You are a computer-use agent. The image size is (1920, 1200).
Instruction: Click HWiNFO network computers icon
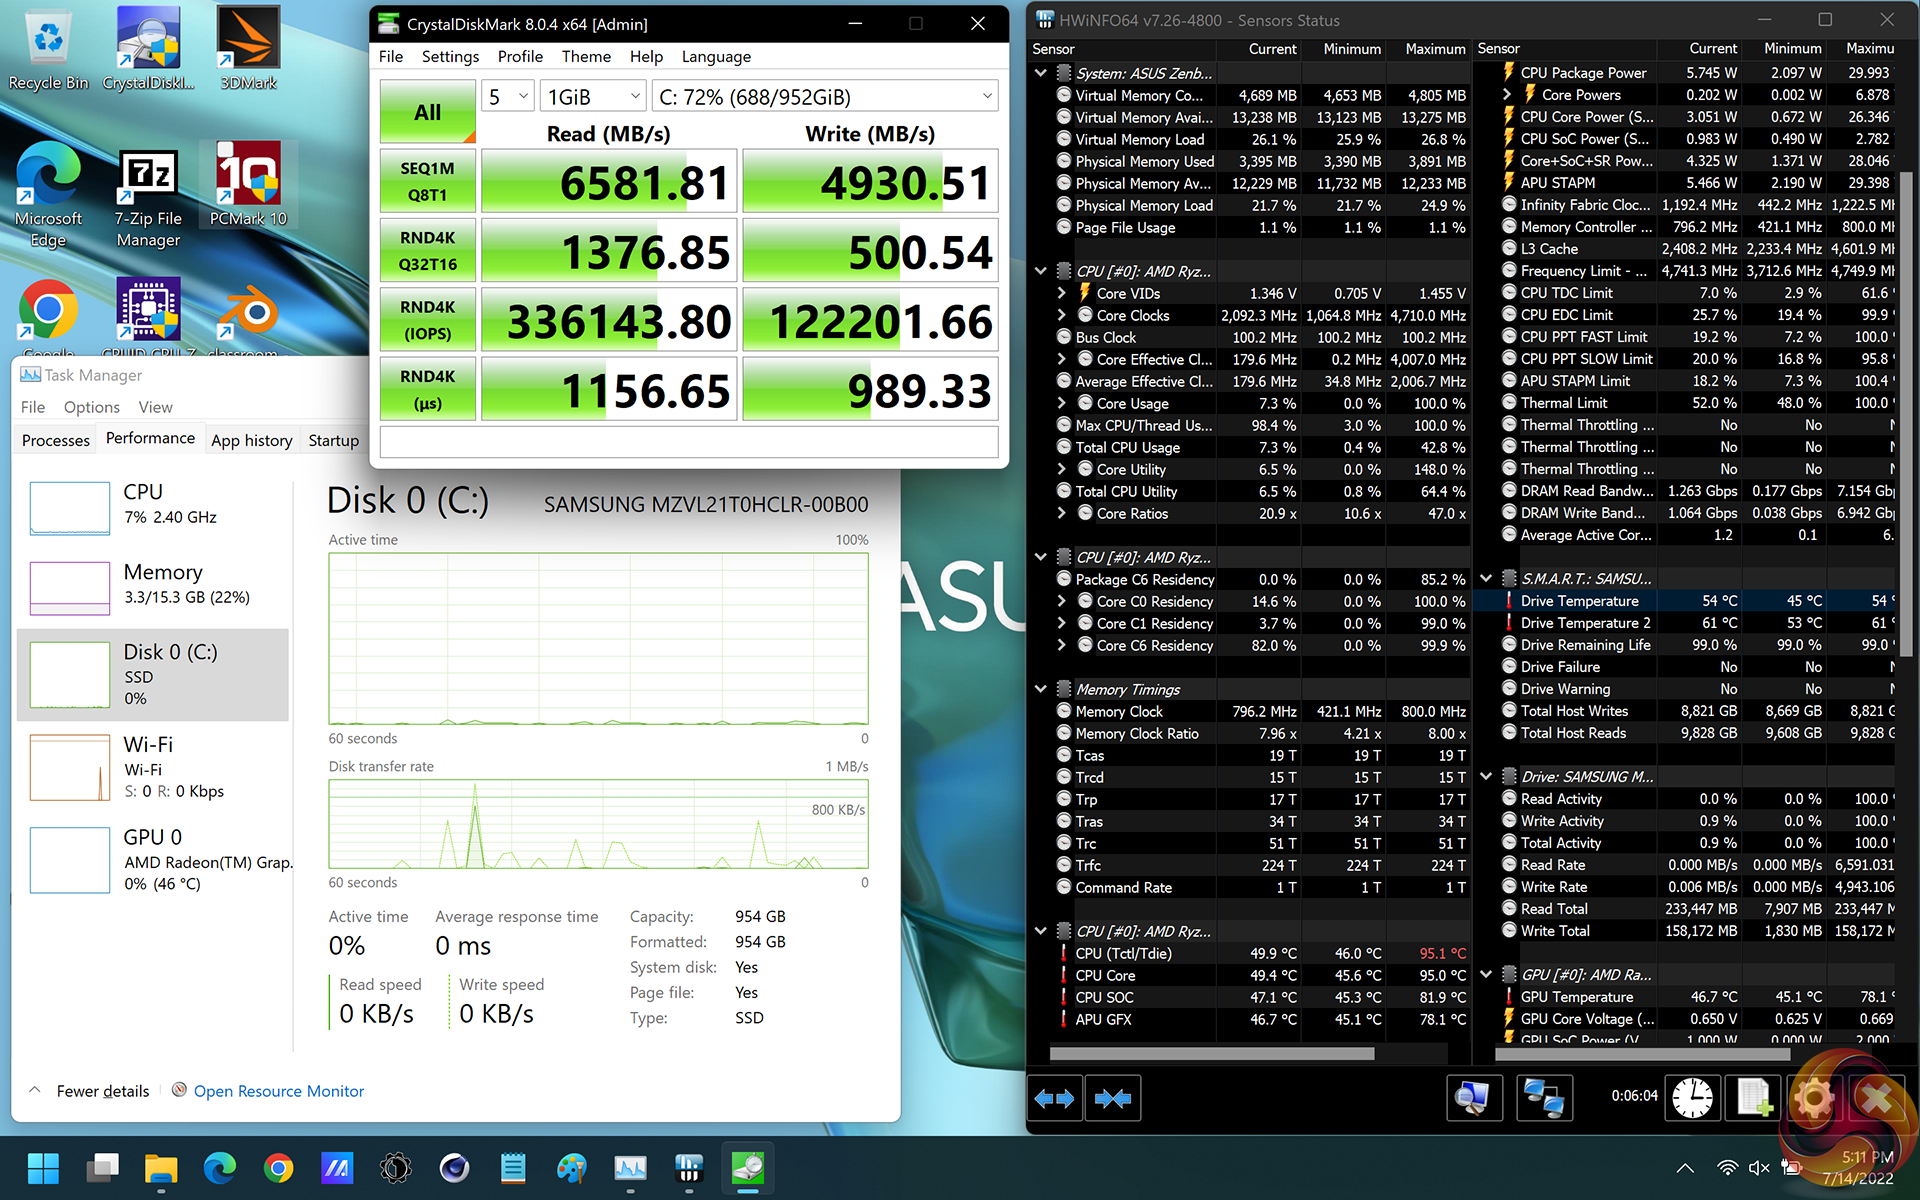click(1543, 1098)
